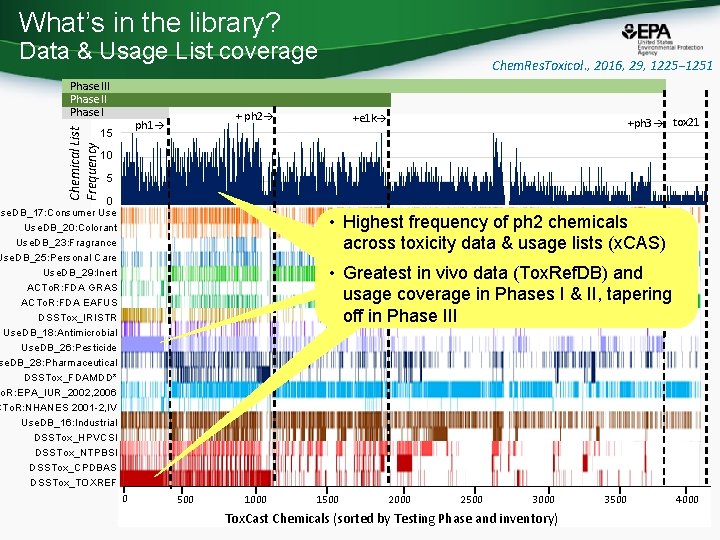The height and width of the screenshot is (540, 720).
Task: Click the 'ph1' marker label
Action: click(149, 125)
